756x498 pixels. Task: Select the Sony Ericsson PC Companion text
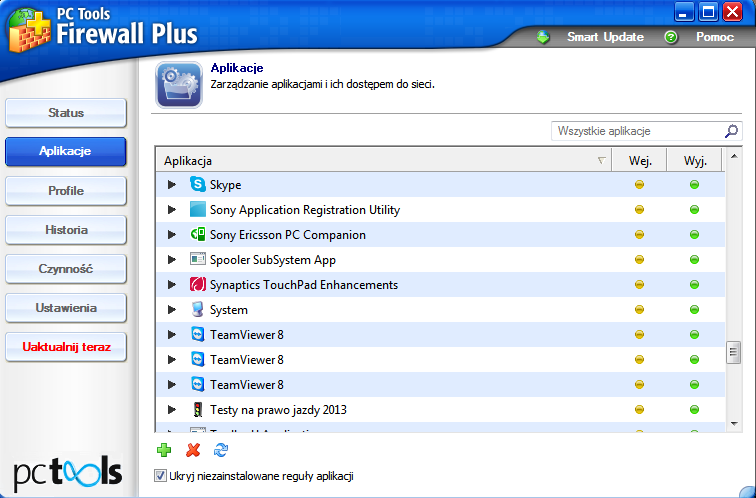[x=287, y=235]
